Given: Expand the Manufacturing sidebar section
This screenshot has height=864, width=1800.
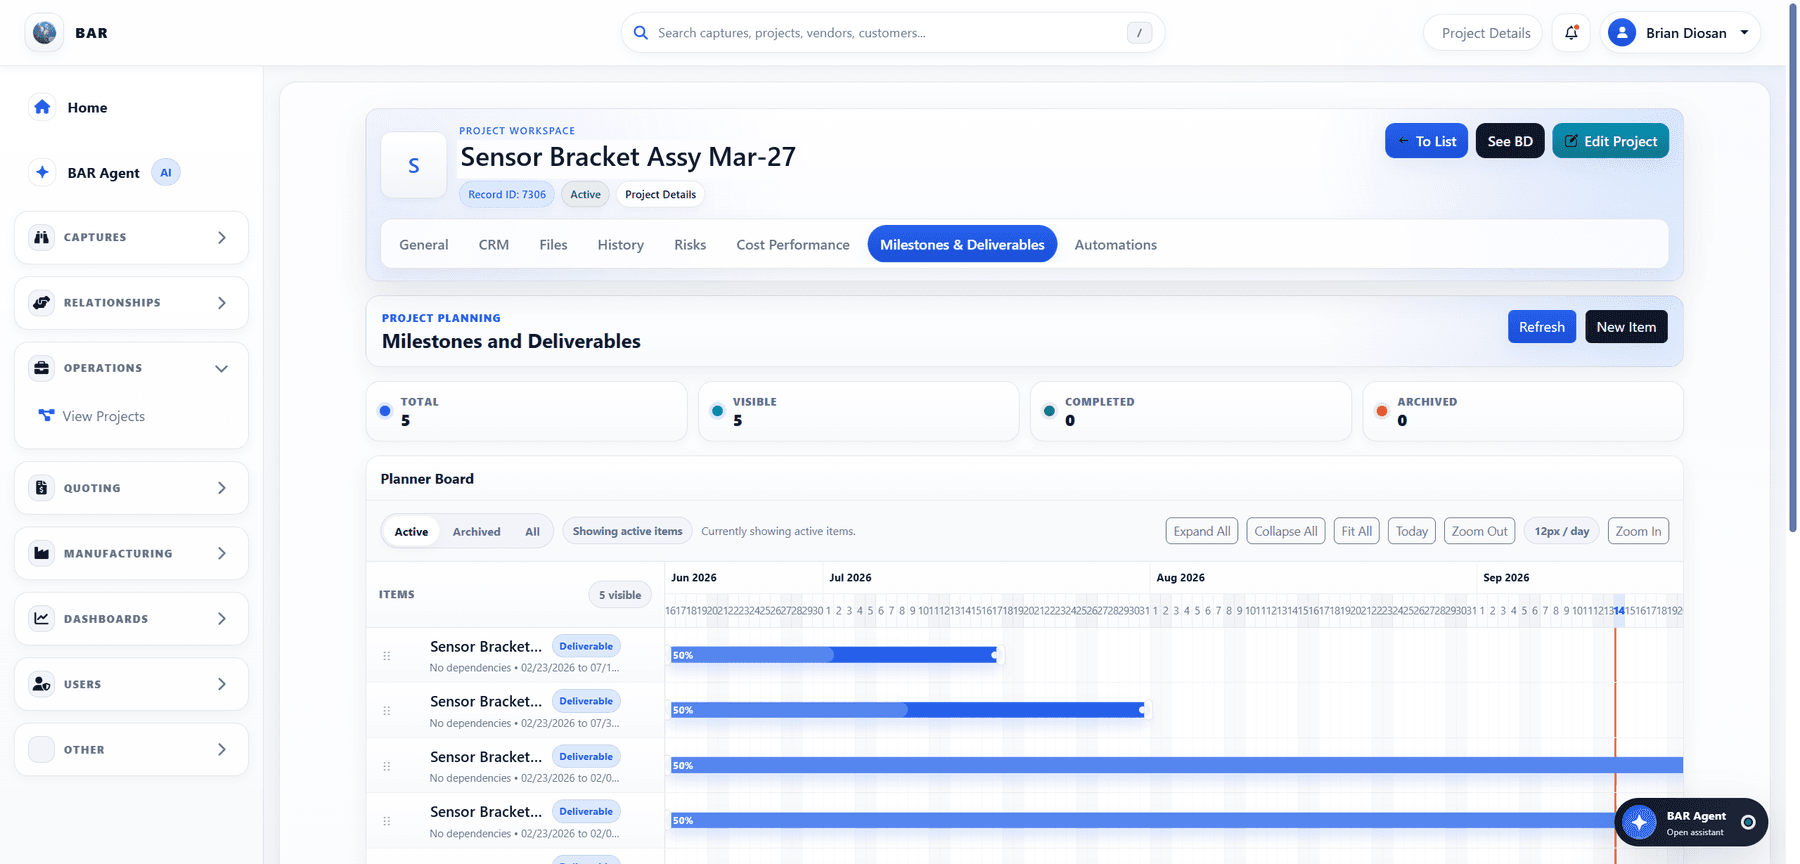Looking at the screenshot, I should pos(222,553).
